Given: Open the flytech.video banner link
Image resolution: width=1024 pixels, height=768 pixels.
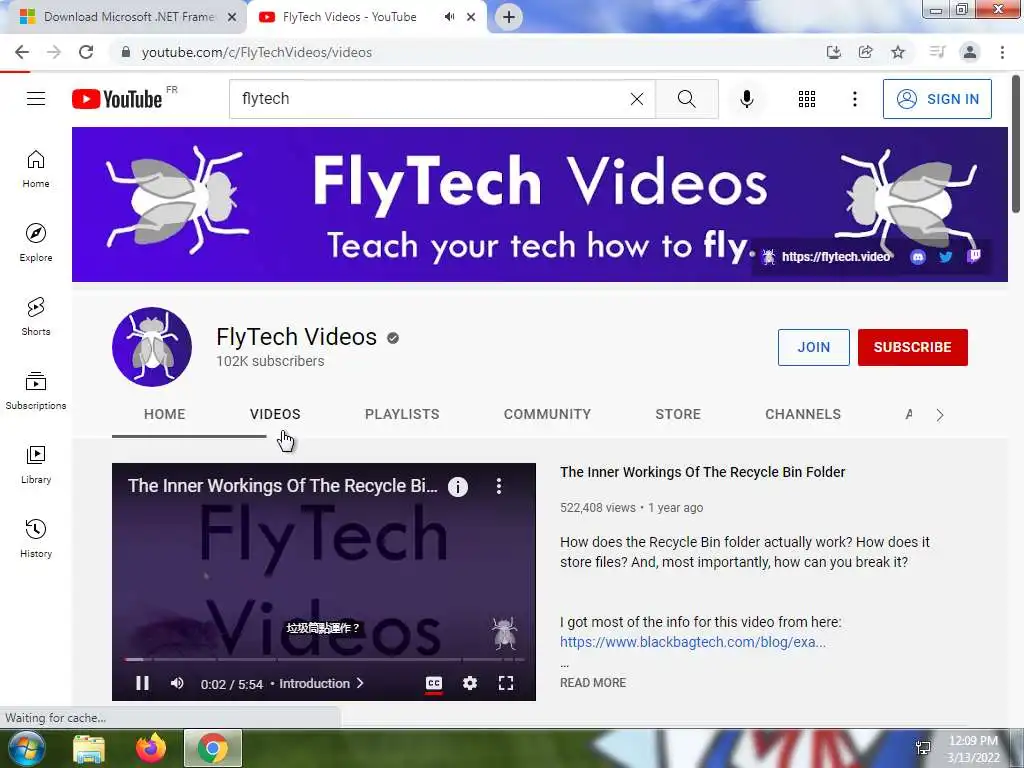Looking at the screenshot, I should coord(835,257).
